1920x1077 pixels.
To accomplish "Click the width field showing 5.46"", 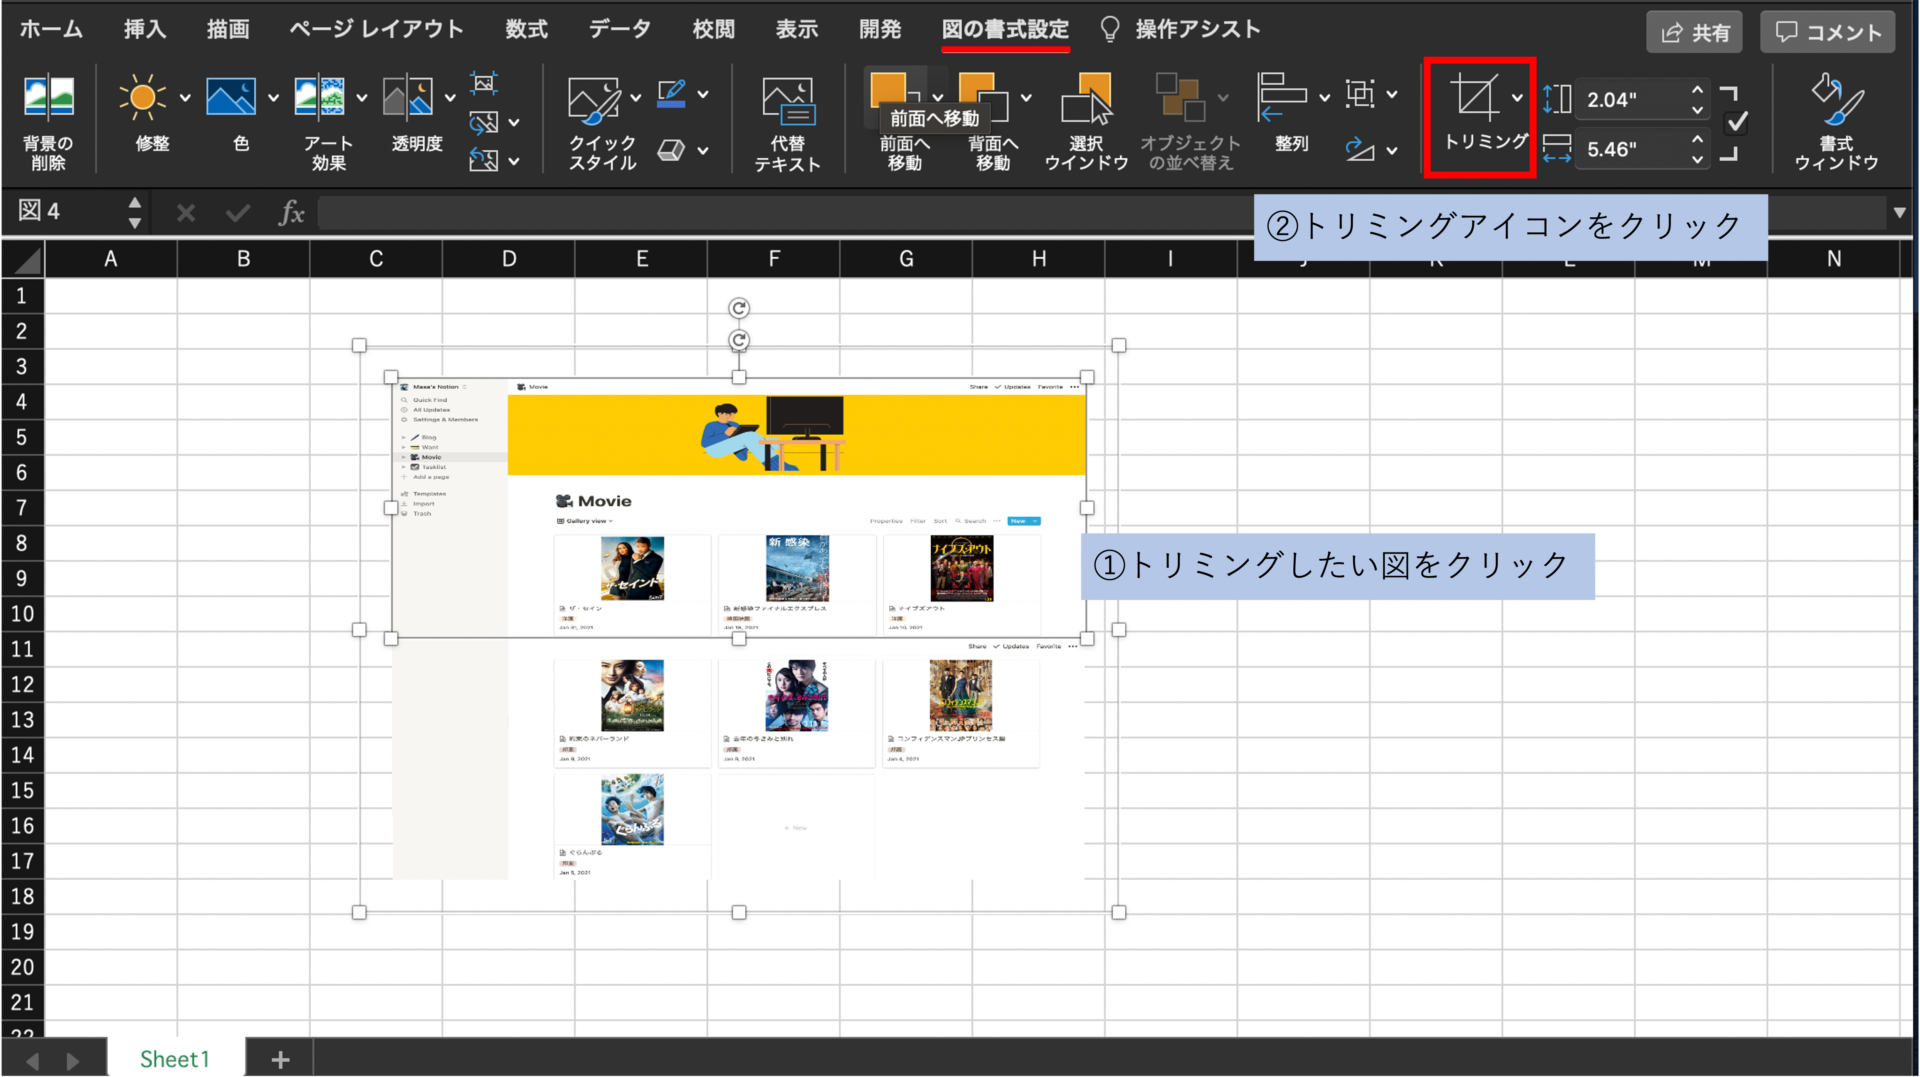I will point(1630,149).
